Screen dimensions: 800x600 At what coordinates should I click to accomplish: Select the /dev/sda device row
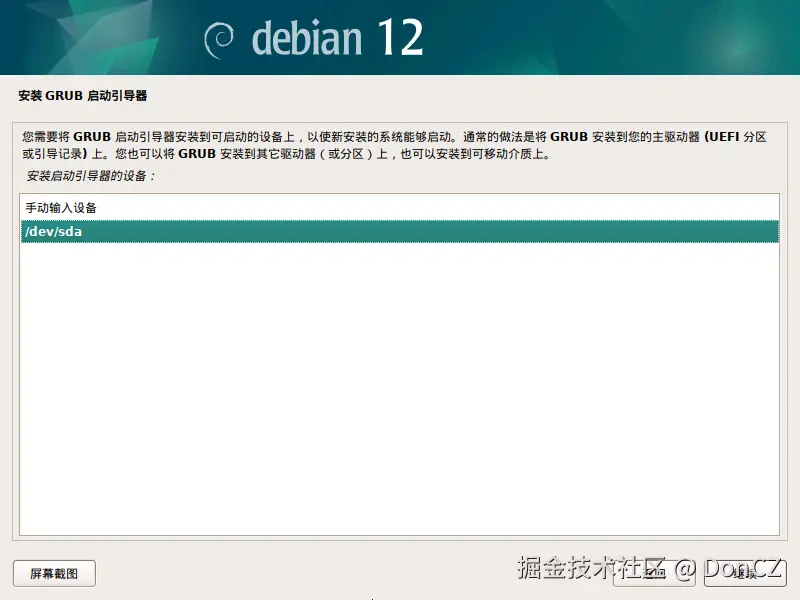coord(399,232)
